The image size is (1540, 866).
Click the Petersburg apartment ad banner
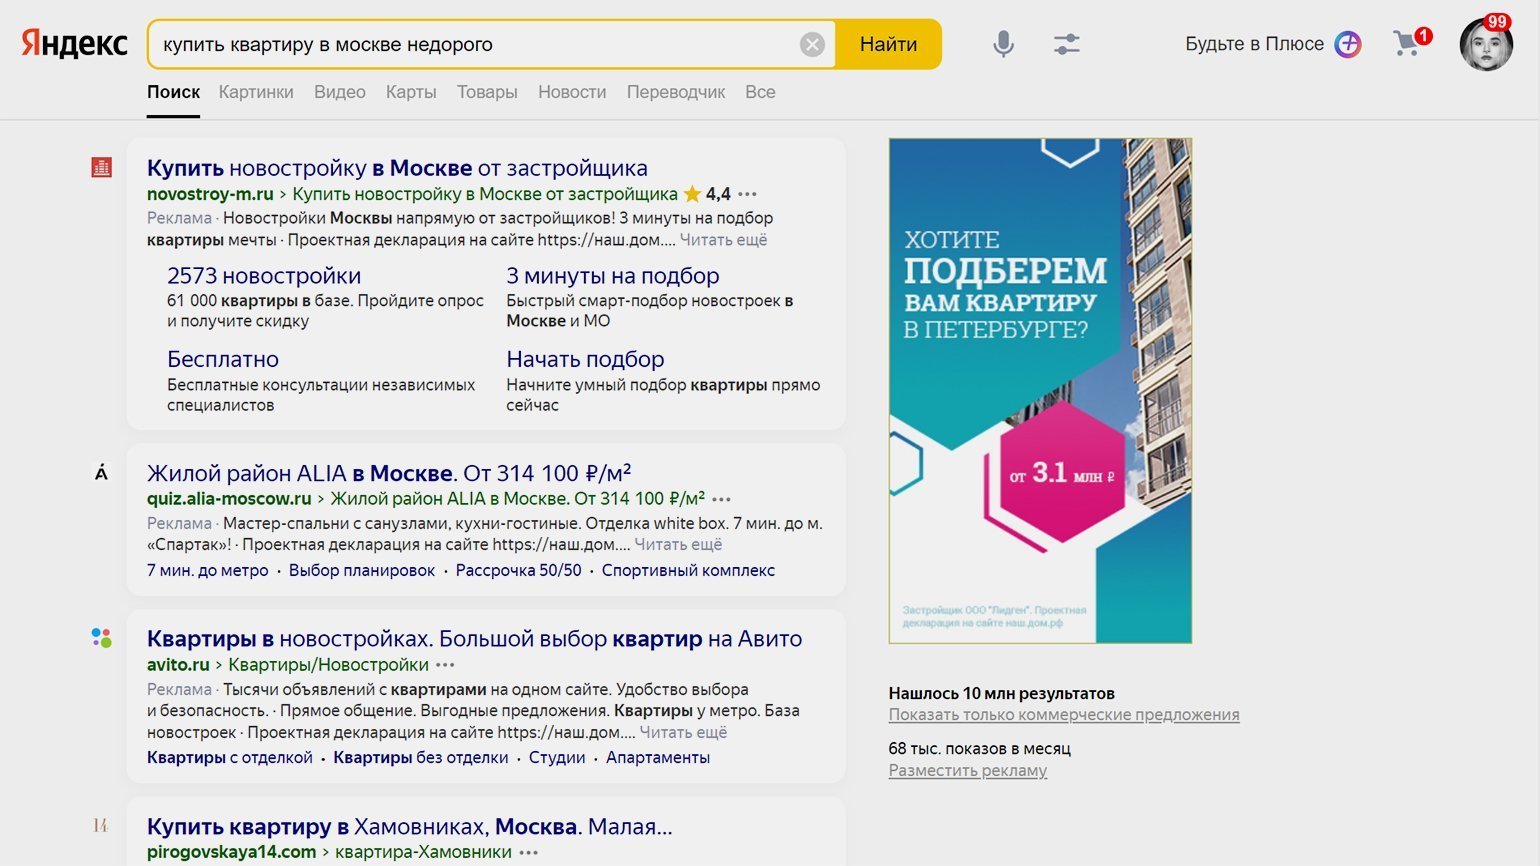tap(1040, 390)
